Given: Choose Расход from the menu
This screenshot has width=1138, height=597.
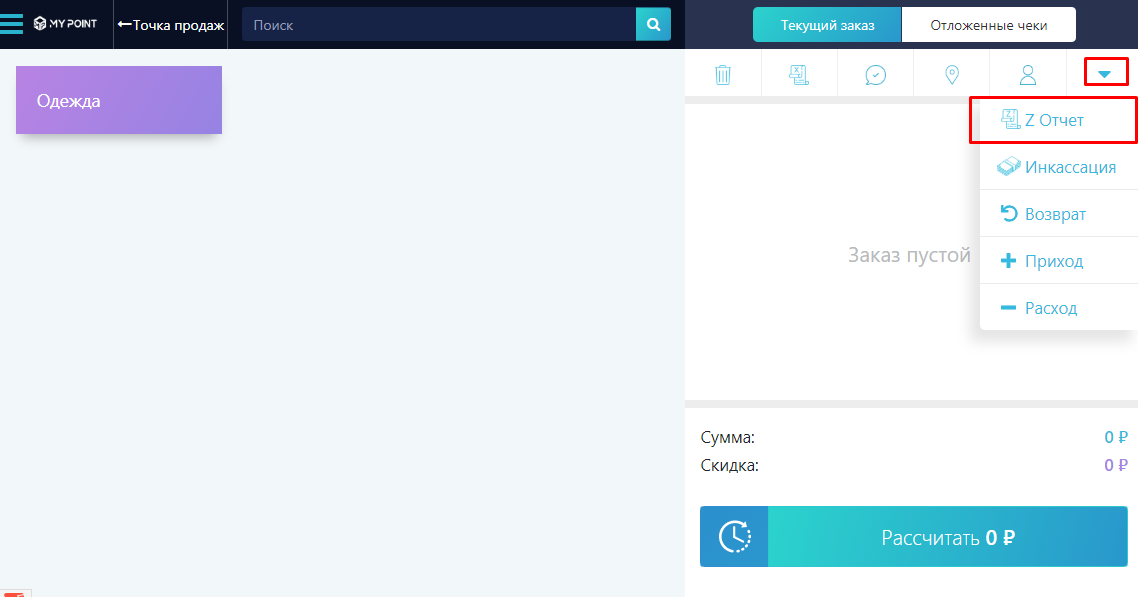Looking at the screenshot, I should coord(1059,308).
